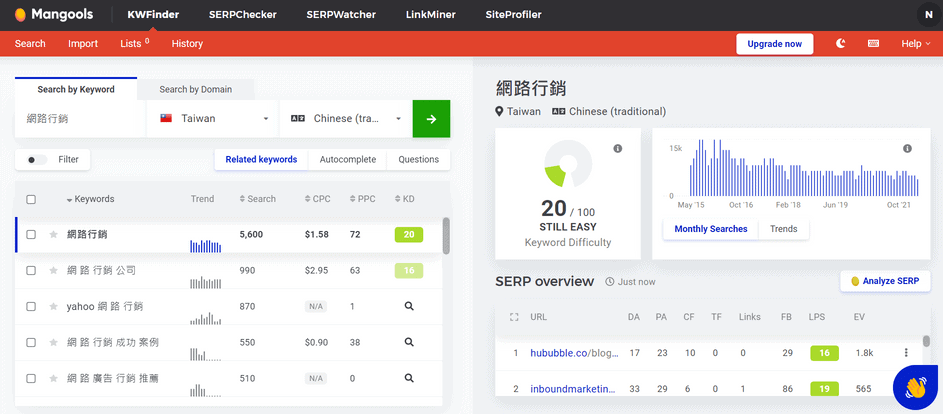Click Upgrade now button
Screen dimensions: 943x414
point(775,44)
